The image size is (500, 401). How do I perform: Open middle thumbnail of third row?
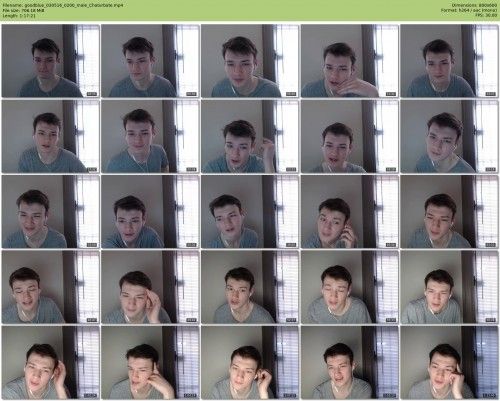(x=250, y=212)
